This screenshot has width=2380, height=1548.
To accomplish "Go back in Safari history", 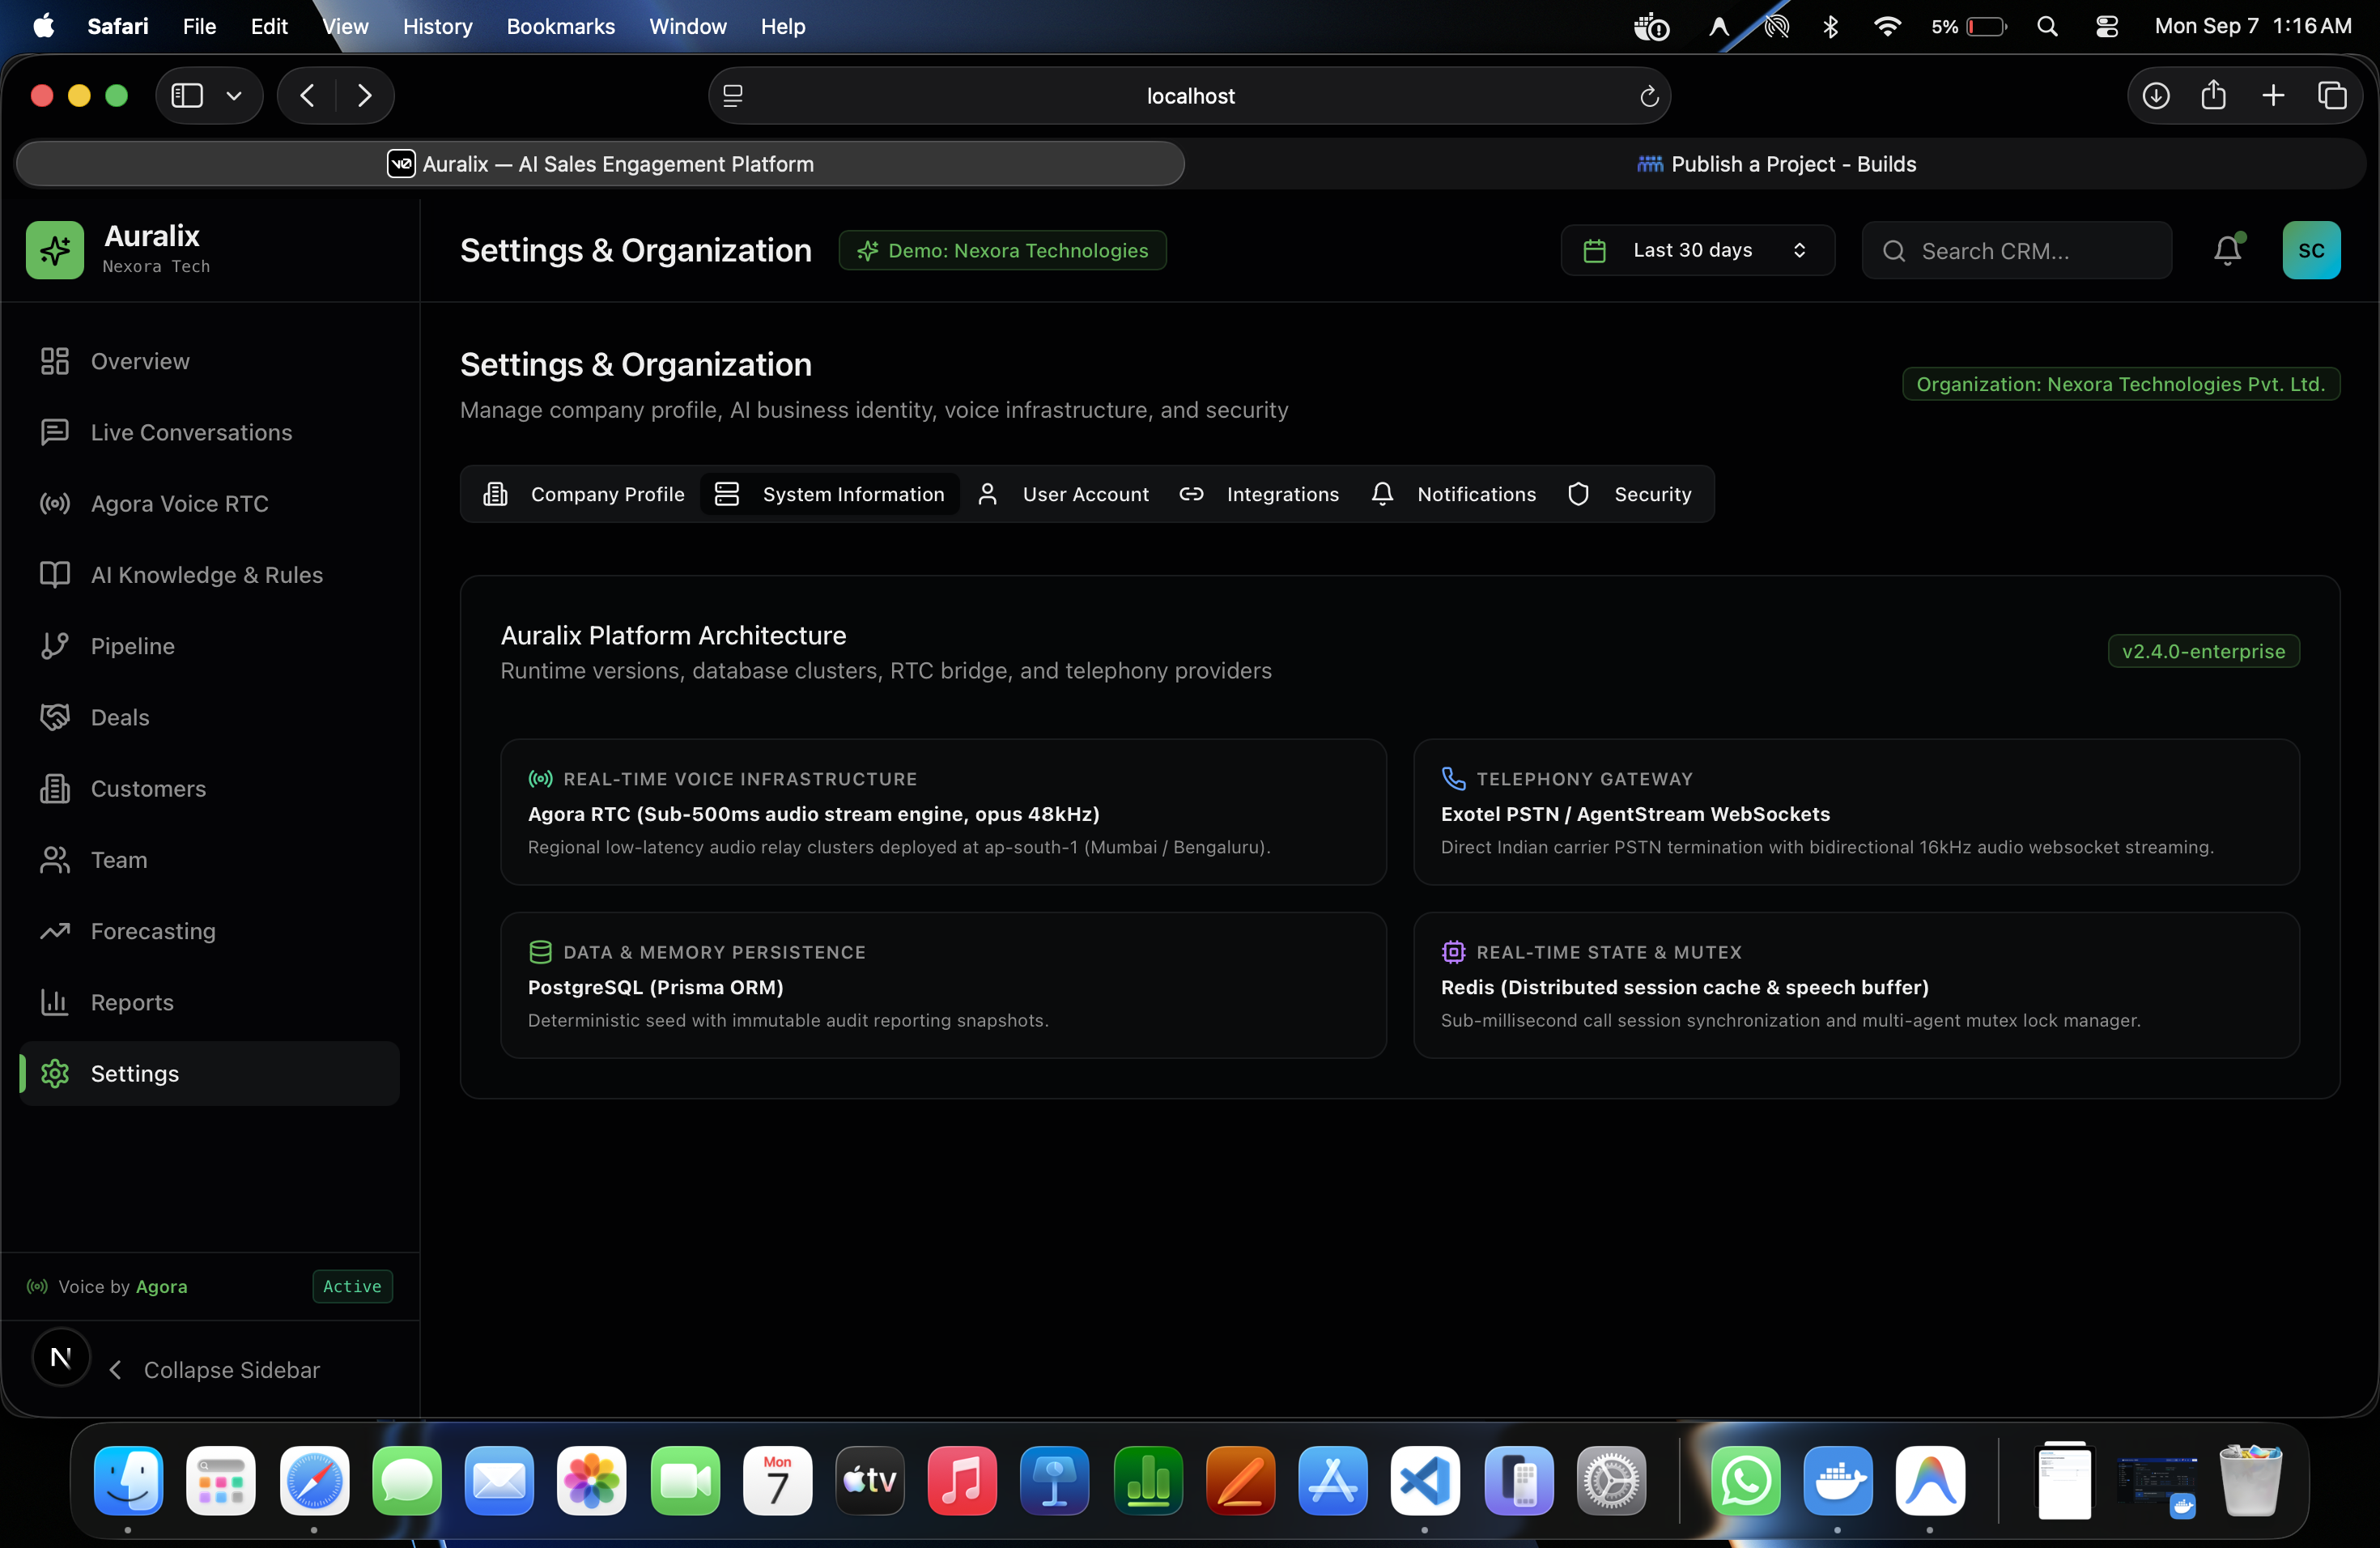I will 308,95.
